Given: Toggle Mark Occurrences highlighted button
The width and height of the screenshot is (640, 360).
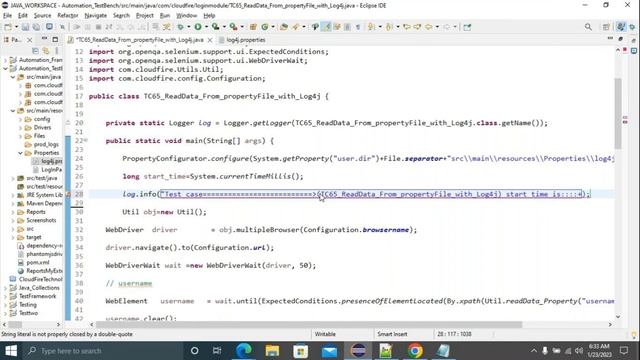Looking at the screenshot, I should click(326, 27).
